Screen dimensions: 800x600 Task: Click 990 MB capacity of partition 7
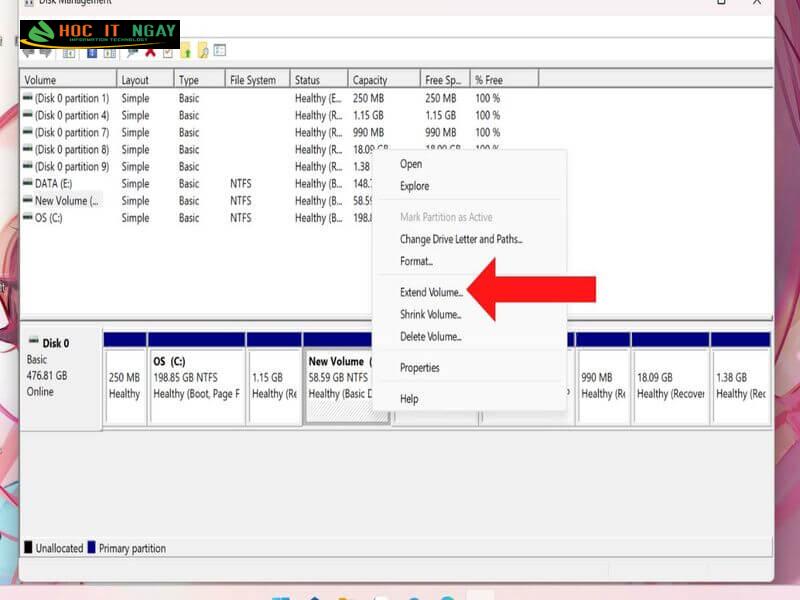(x=368, y=132)
